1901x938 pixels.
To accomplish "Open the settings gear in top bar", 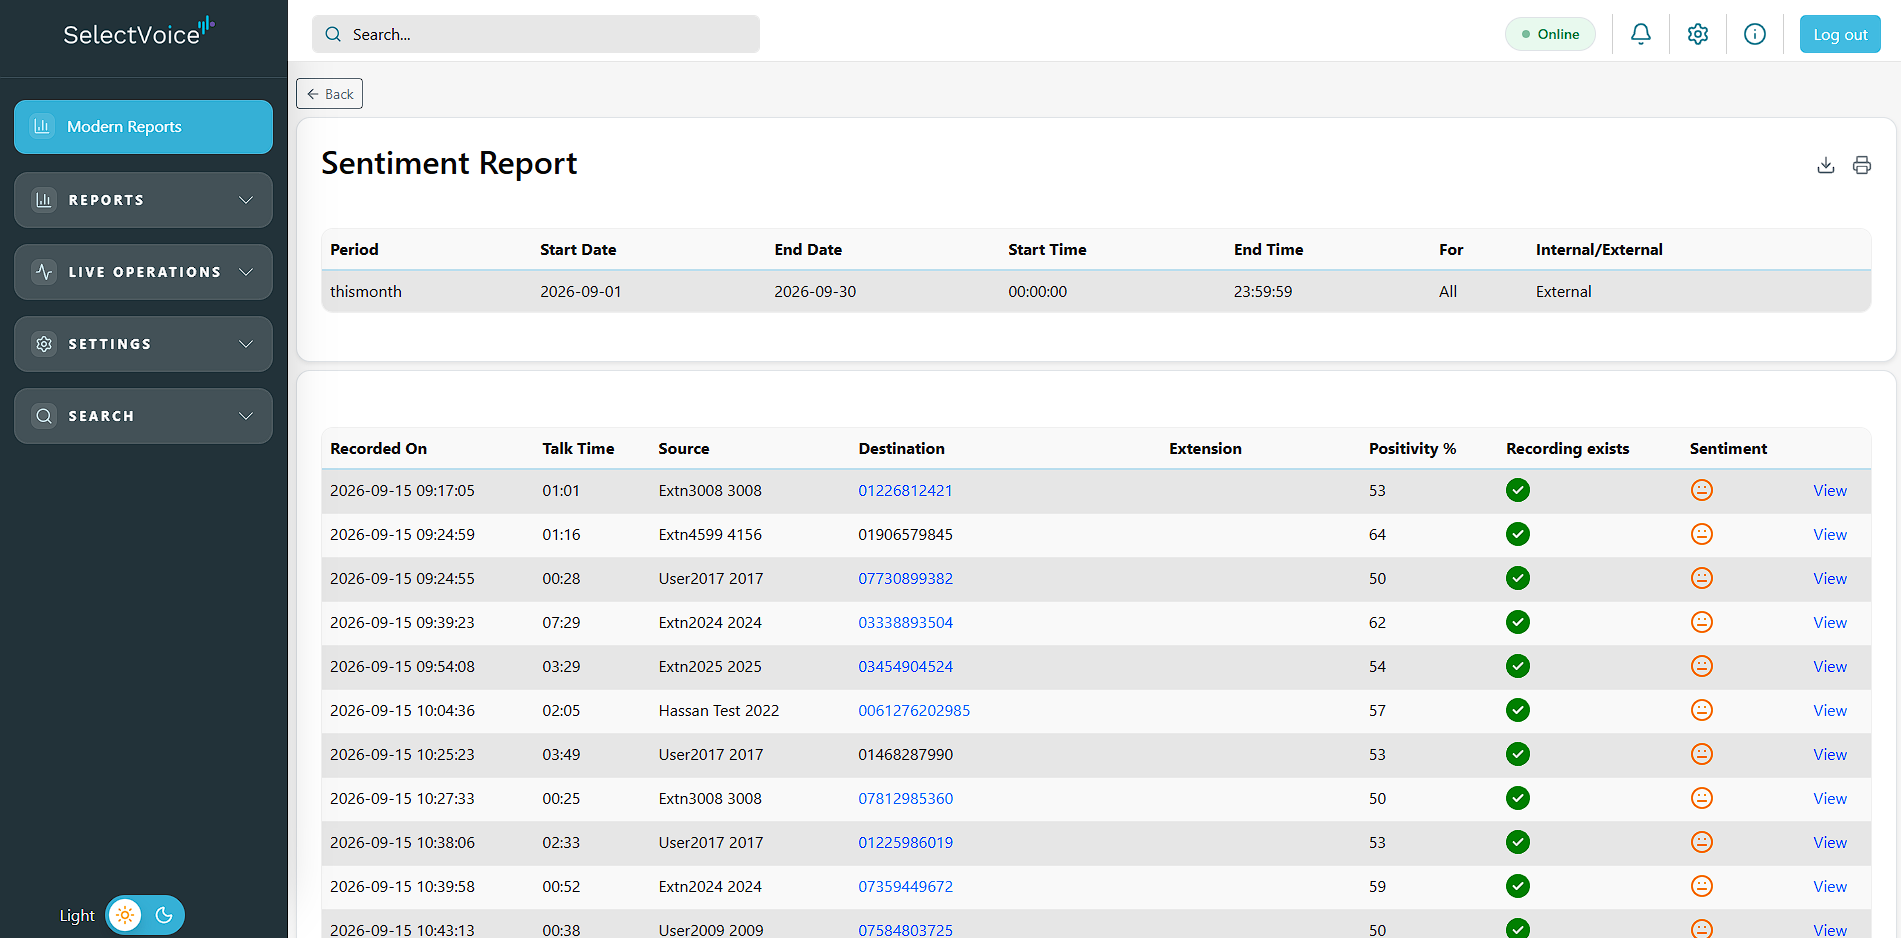I will 1698,34.
